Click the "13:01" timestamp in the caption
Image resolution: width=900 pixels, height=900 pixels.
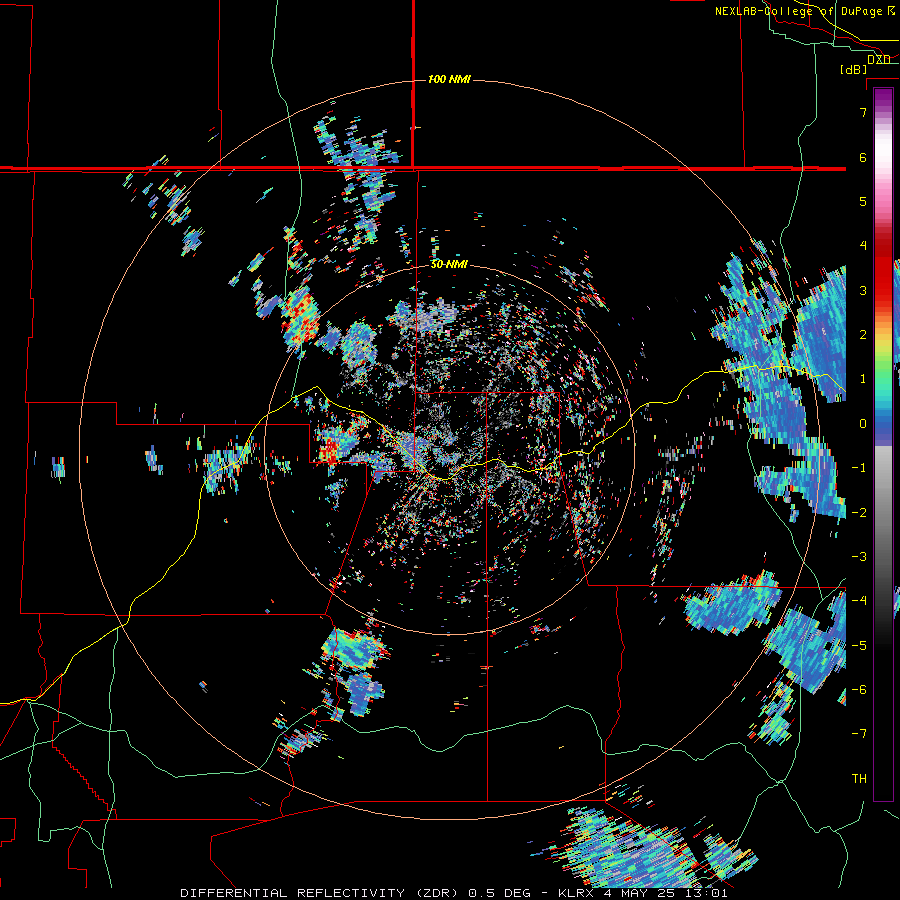click(708, 893)
